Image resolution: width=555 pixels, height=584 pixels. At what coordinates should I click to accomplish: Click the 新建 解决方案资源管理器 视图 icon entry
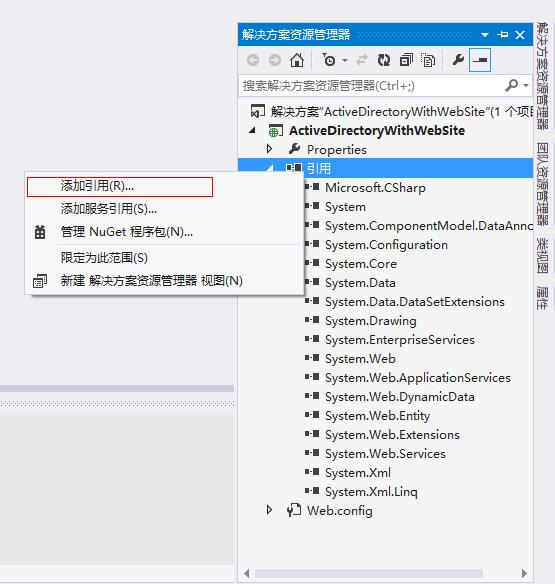(152, 281)
